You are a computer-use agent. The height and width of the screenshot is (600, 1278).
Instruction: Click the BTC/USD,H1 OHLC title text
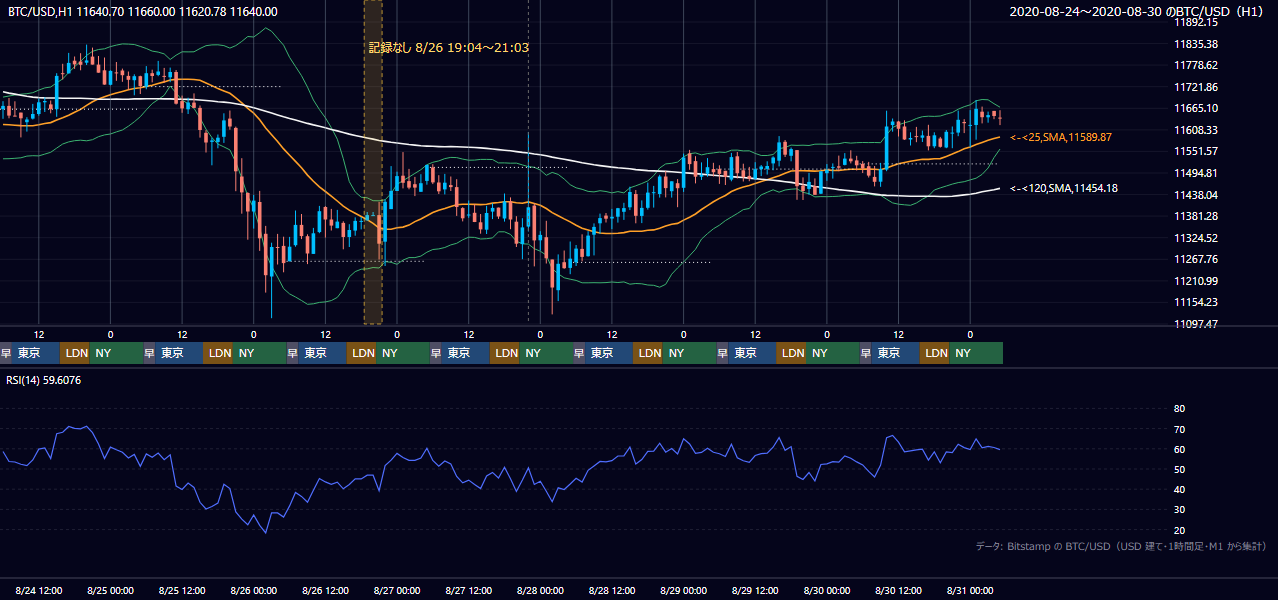tap(143, 12)
